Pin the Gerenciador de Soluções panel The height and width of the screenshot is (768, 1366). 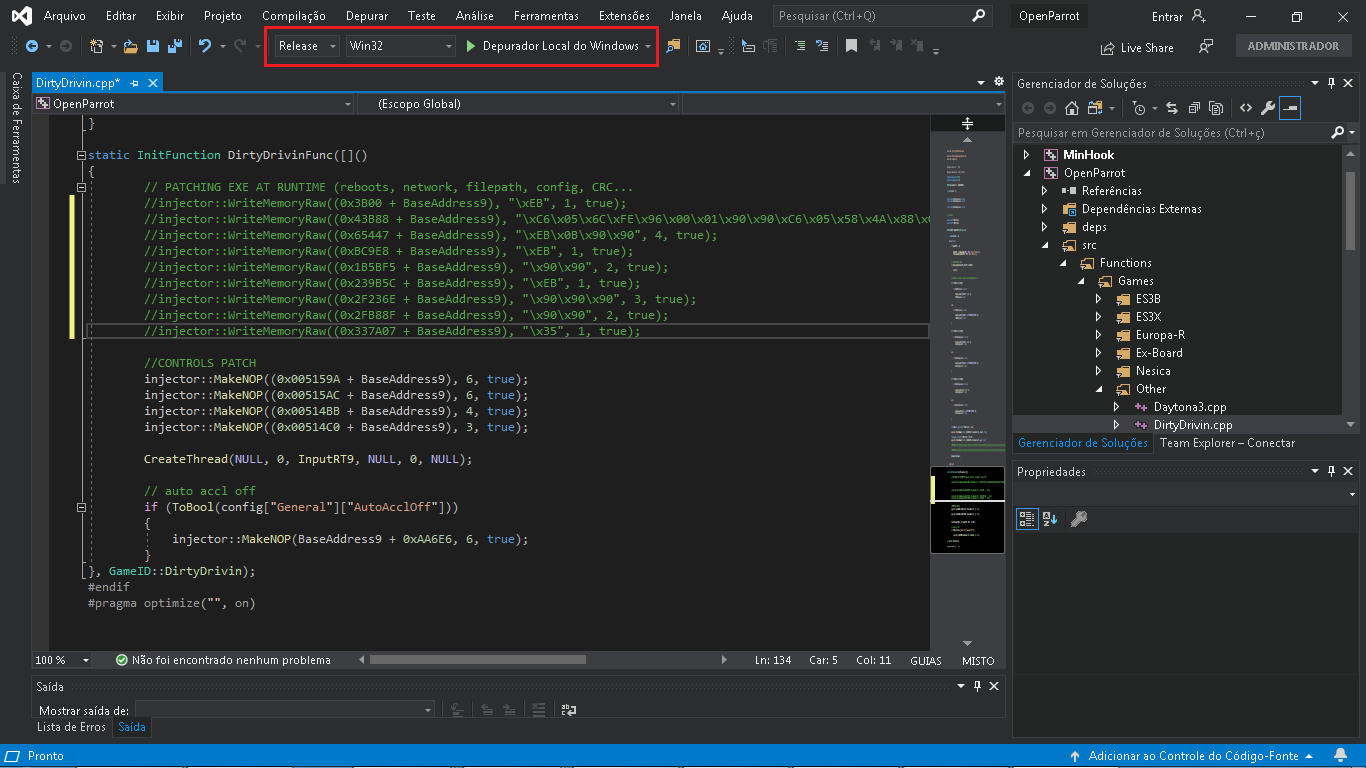tap(1331, 83)
